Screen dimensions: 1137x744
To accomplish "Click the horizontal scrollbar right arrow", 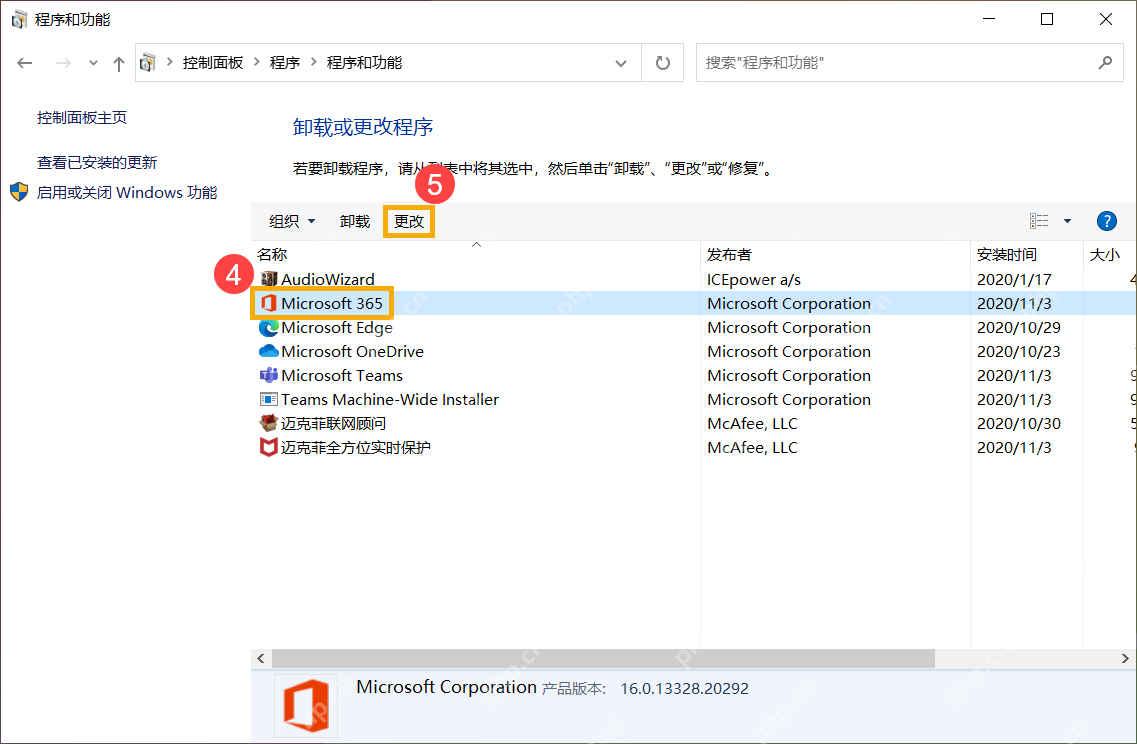I will click(x=1125, y=658).
